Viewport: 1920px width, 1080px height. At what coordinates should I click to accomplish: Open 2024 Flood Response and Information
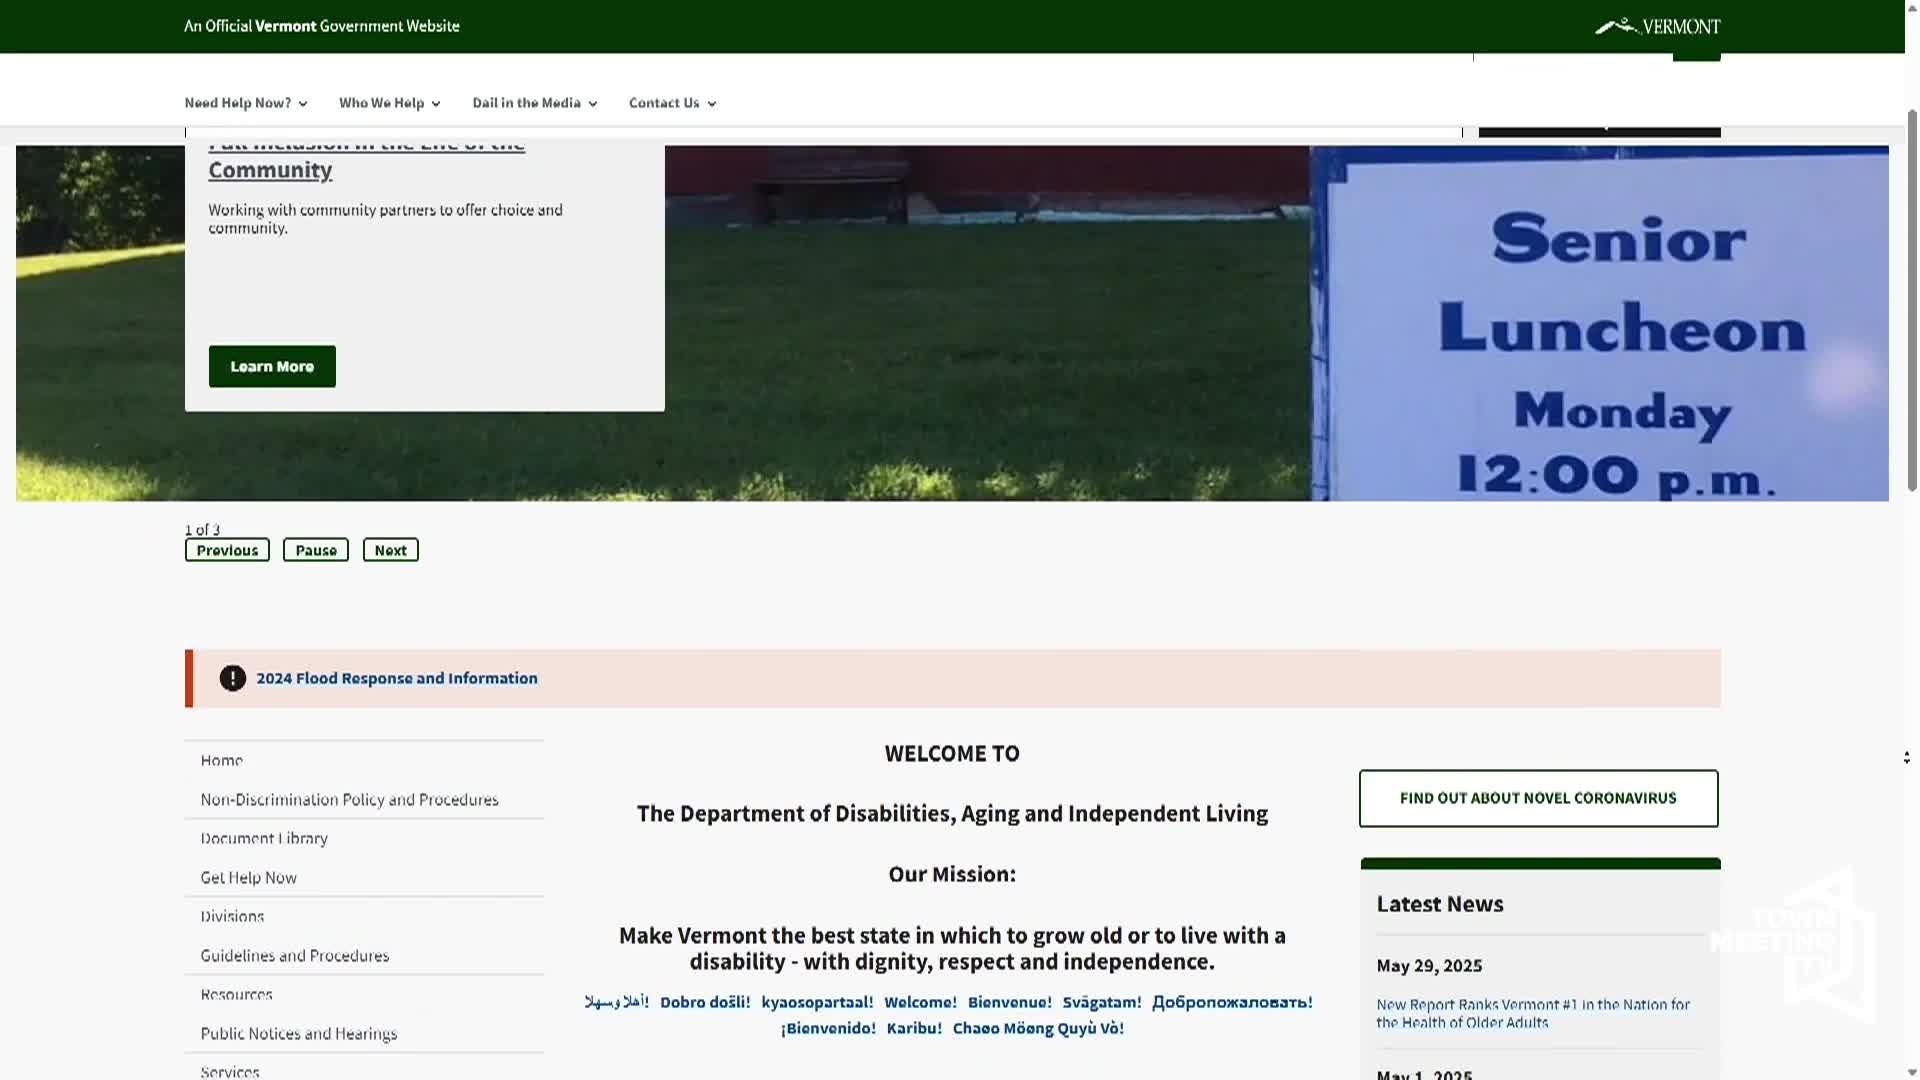396,678
